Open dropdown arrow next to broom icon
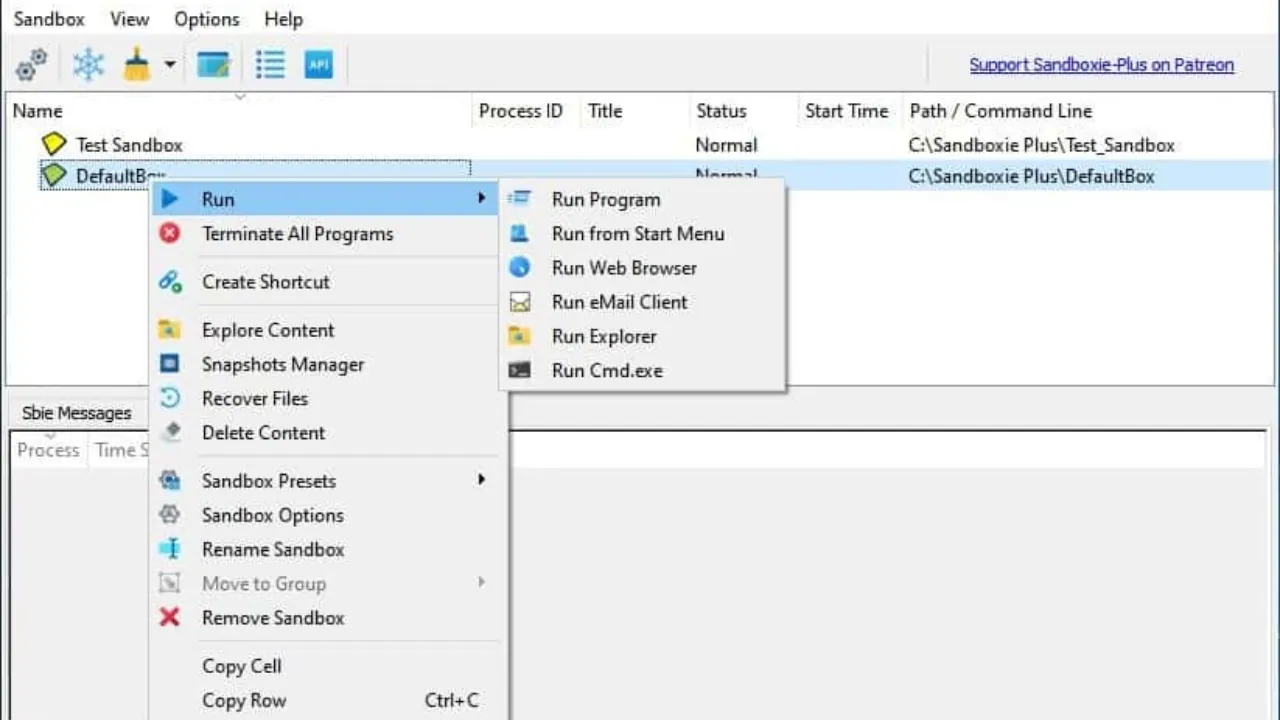 (169, 65)
